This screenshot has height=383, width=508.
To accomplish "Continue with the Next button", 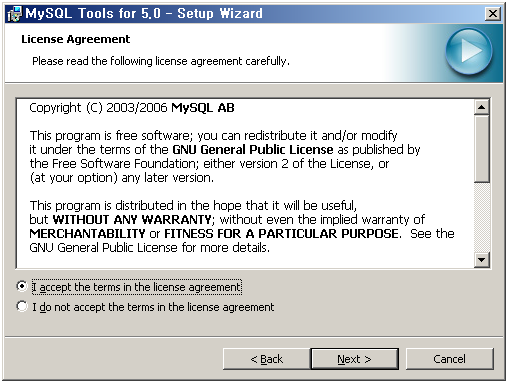I will pos(354,359).
